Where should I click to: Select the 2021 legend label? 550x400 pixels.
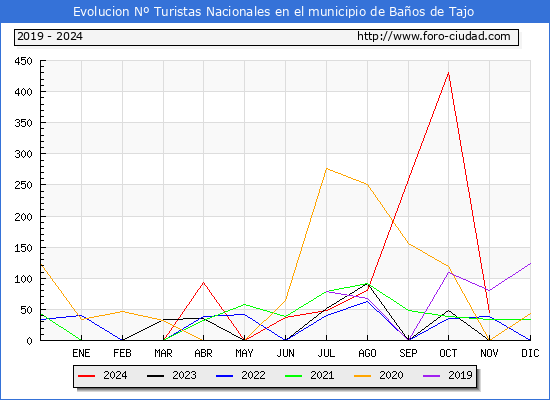(x=322, y=375)
